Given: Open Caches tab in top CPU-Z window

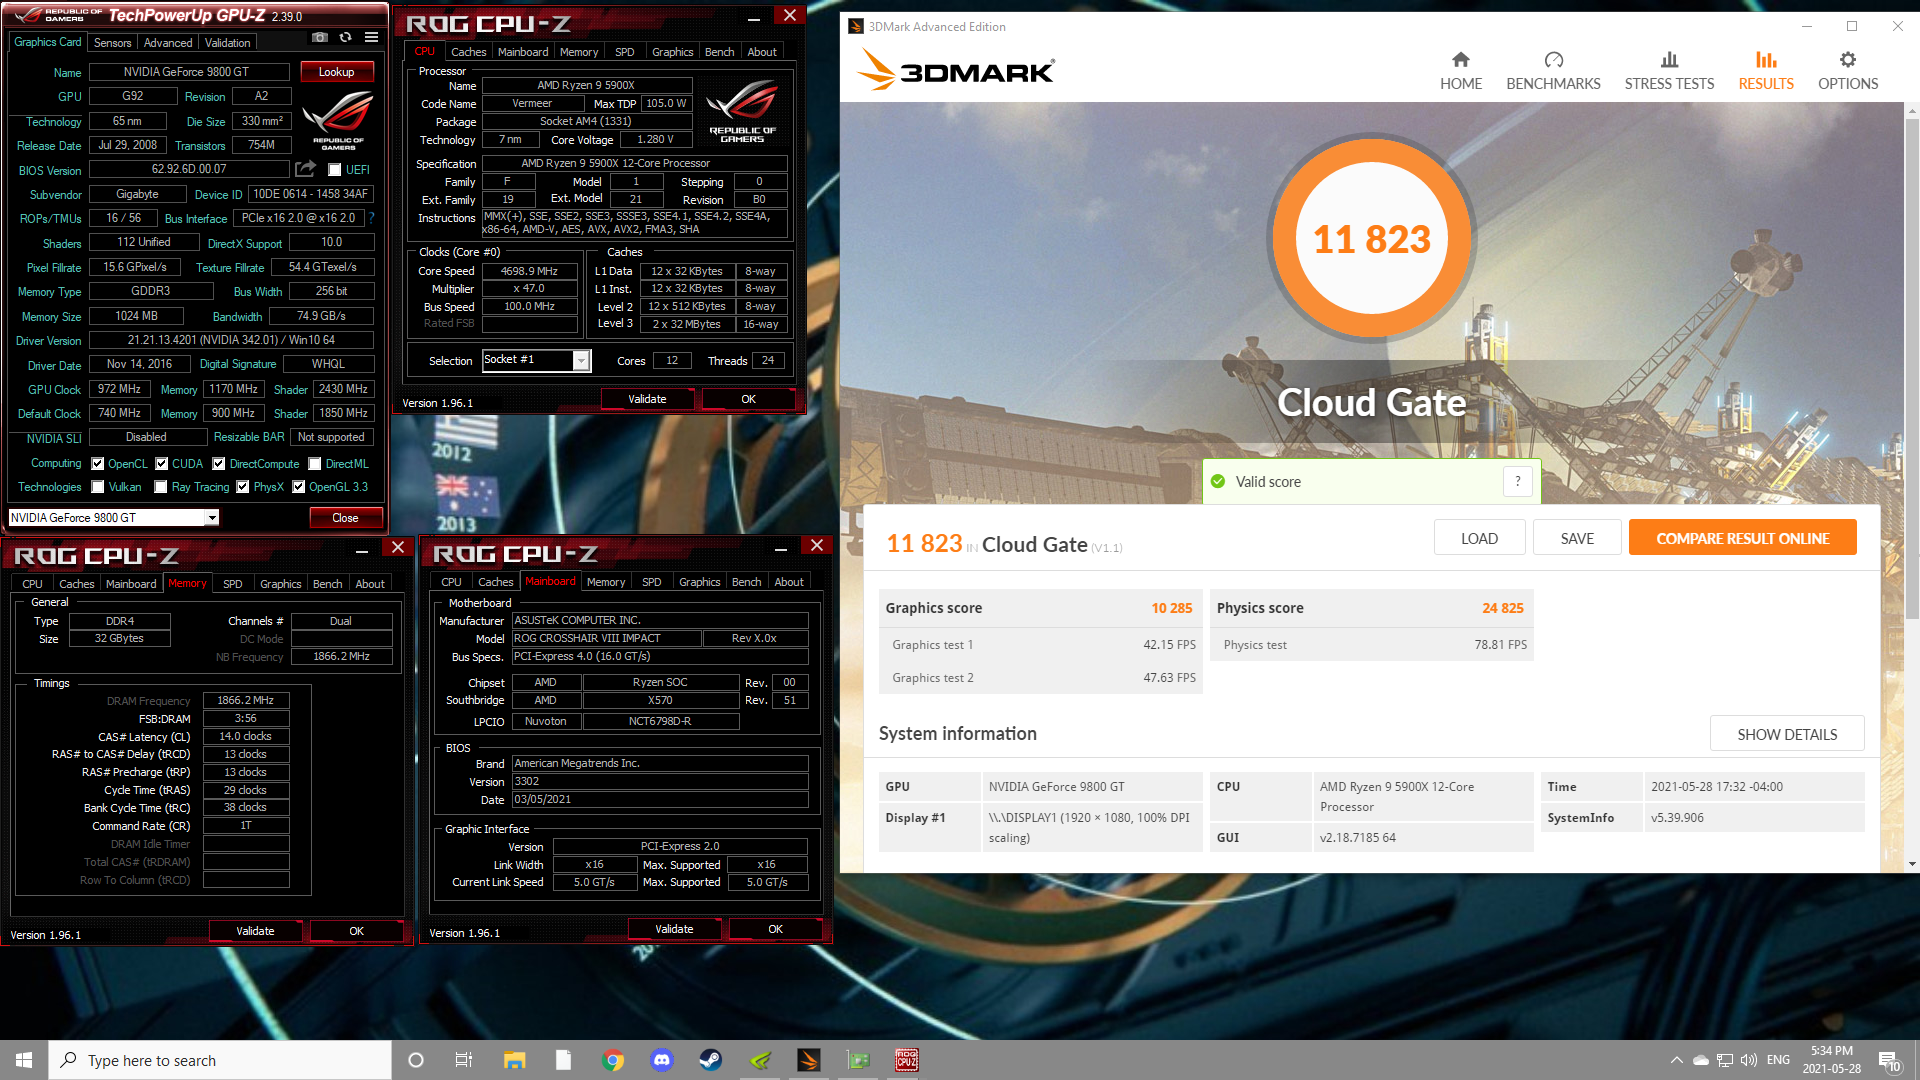Looking at the screenshot, I should [468, 52].
